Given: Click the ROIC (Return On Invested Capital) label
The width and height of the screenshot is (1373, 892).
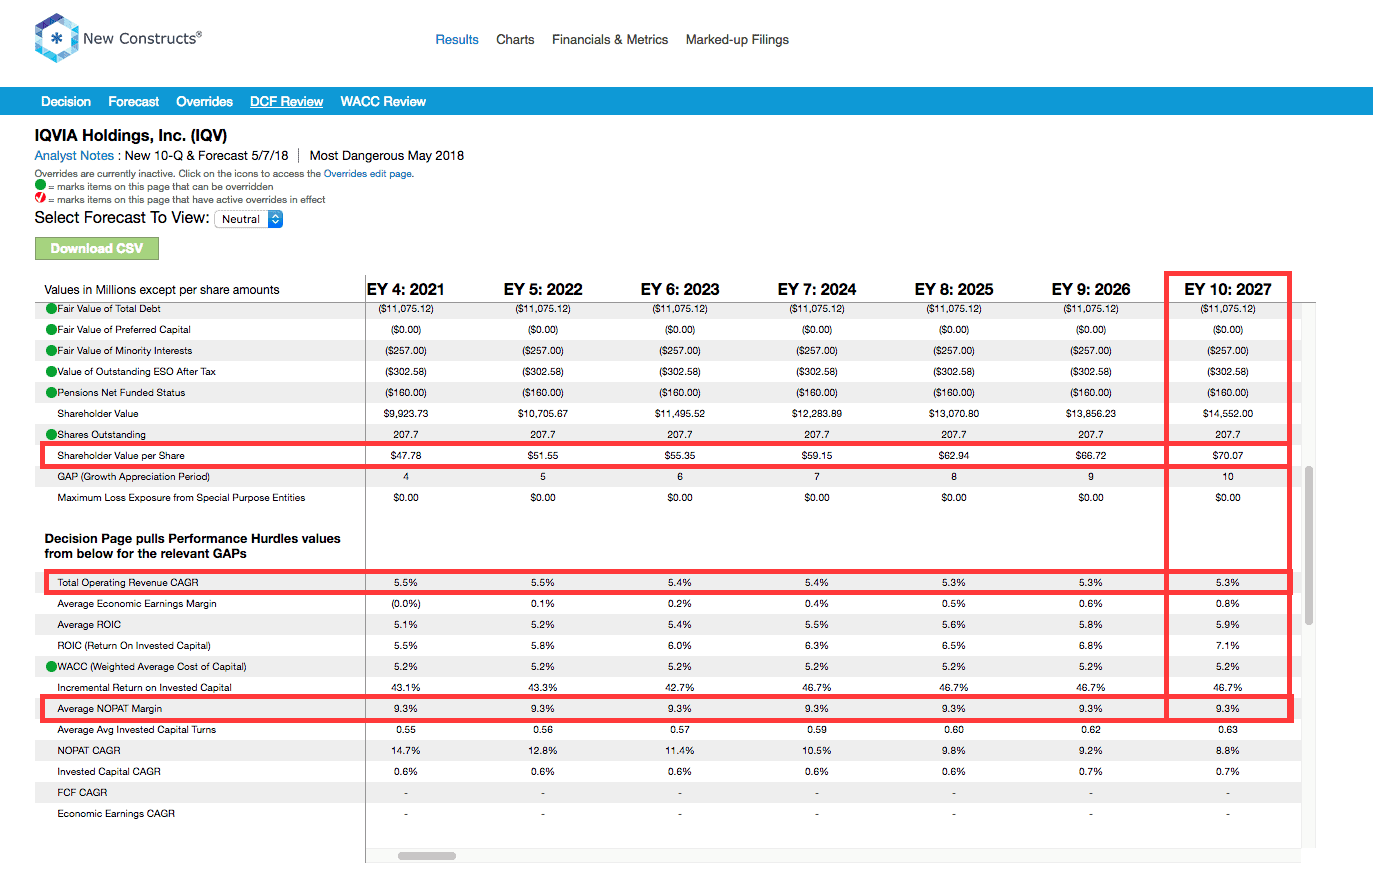Looking at the screenshot, I should [x=134, y=645].
